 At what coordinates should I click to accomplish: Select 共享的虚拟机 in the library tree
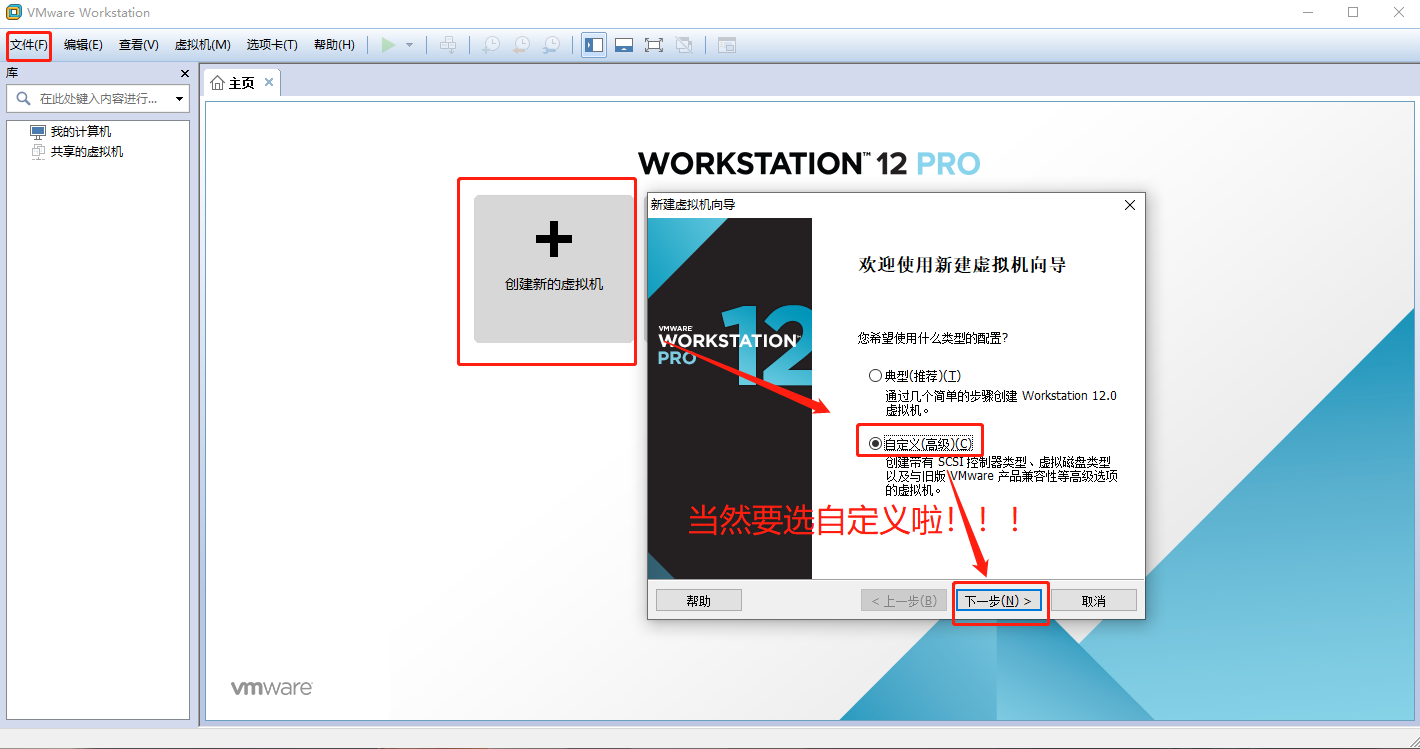(x=87, y=152)
